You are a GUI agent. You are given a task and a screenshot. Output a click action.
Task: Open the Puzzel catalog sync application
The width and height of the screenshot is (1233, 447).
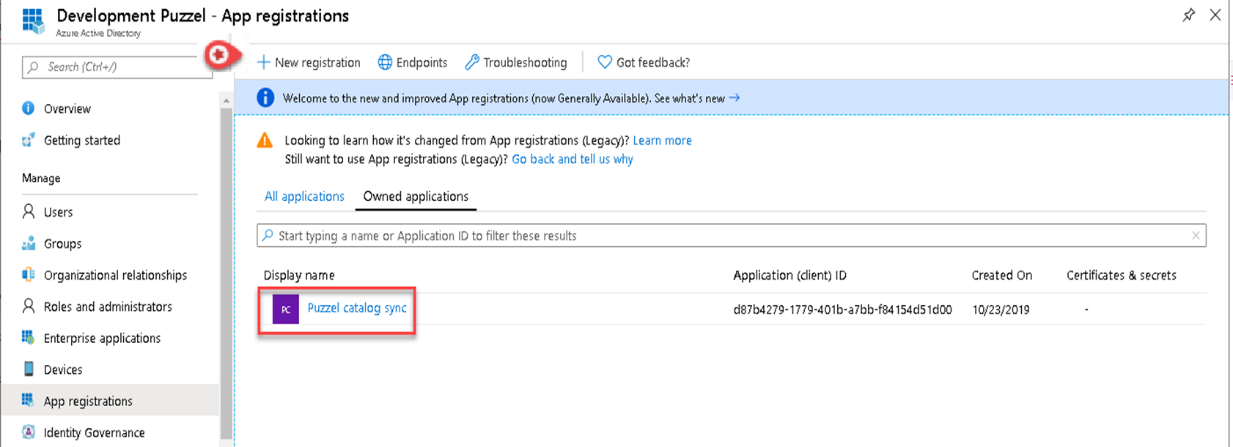click(356, 309)
